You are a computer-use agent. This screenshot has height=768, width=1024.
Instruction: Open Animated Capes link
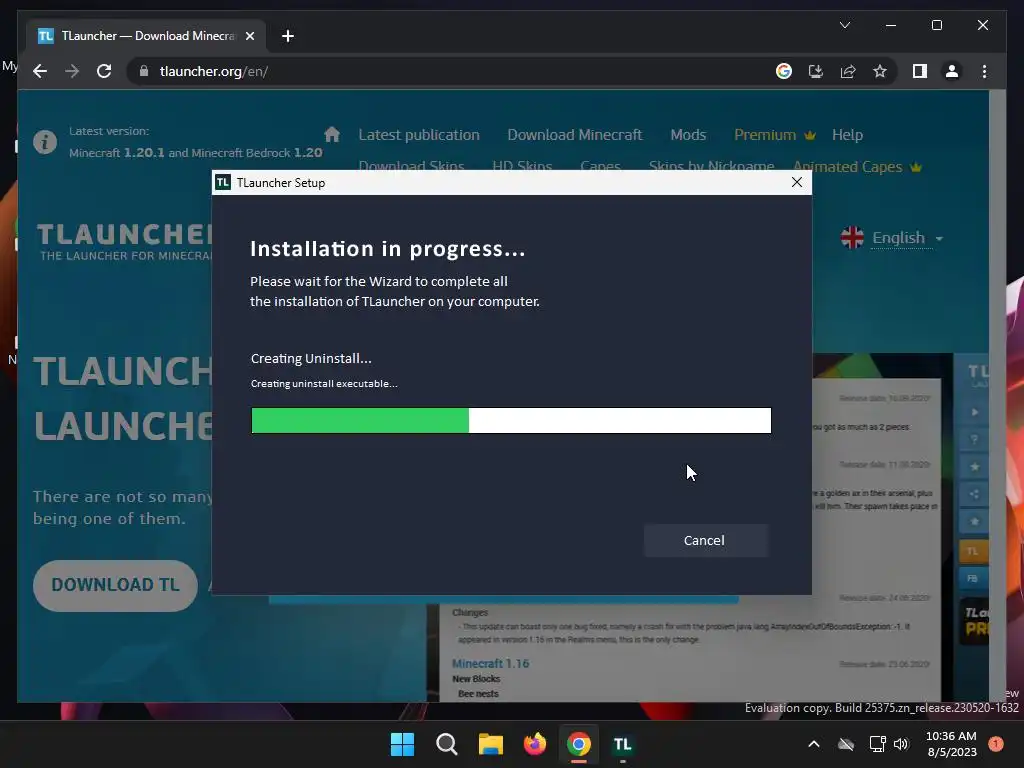click(x=857, y=167)
